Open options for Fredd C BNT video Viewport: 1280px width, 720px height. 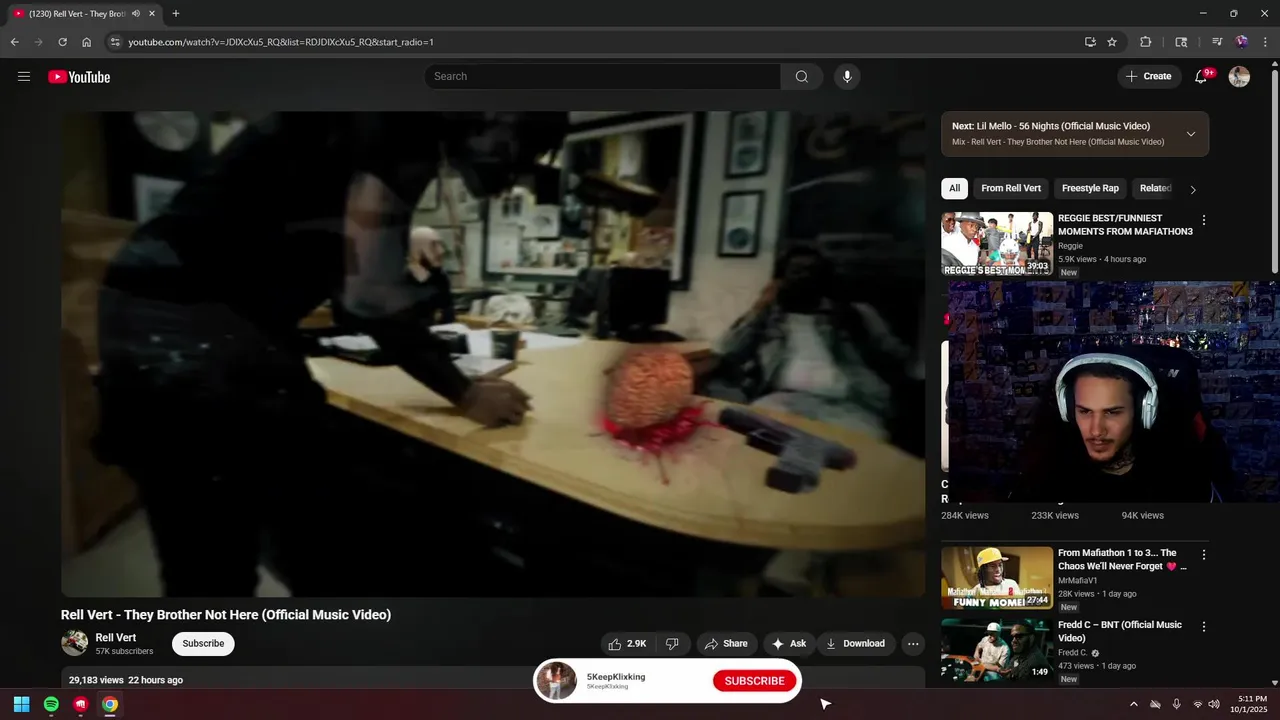1204,627
